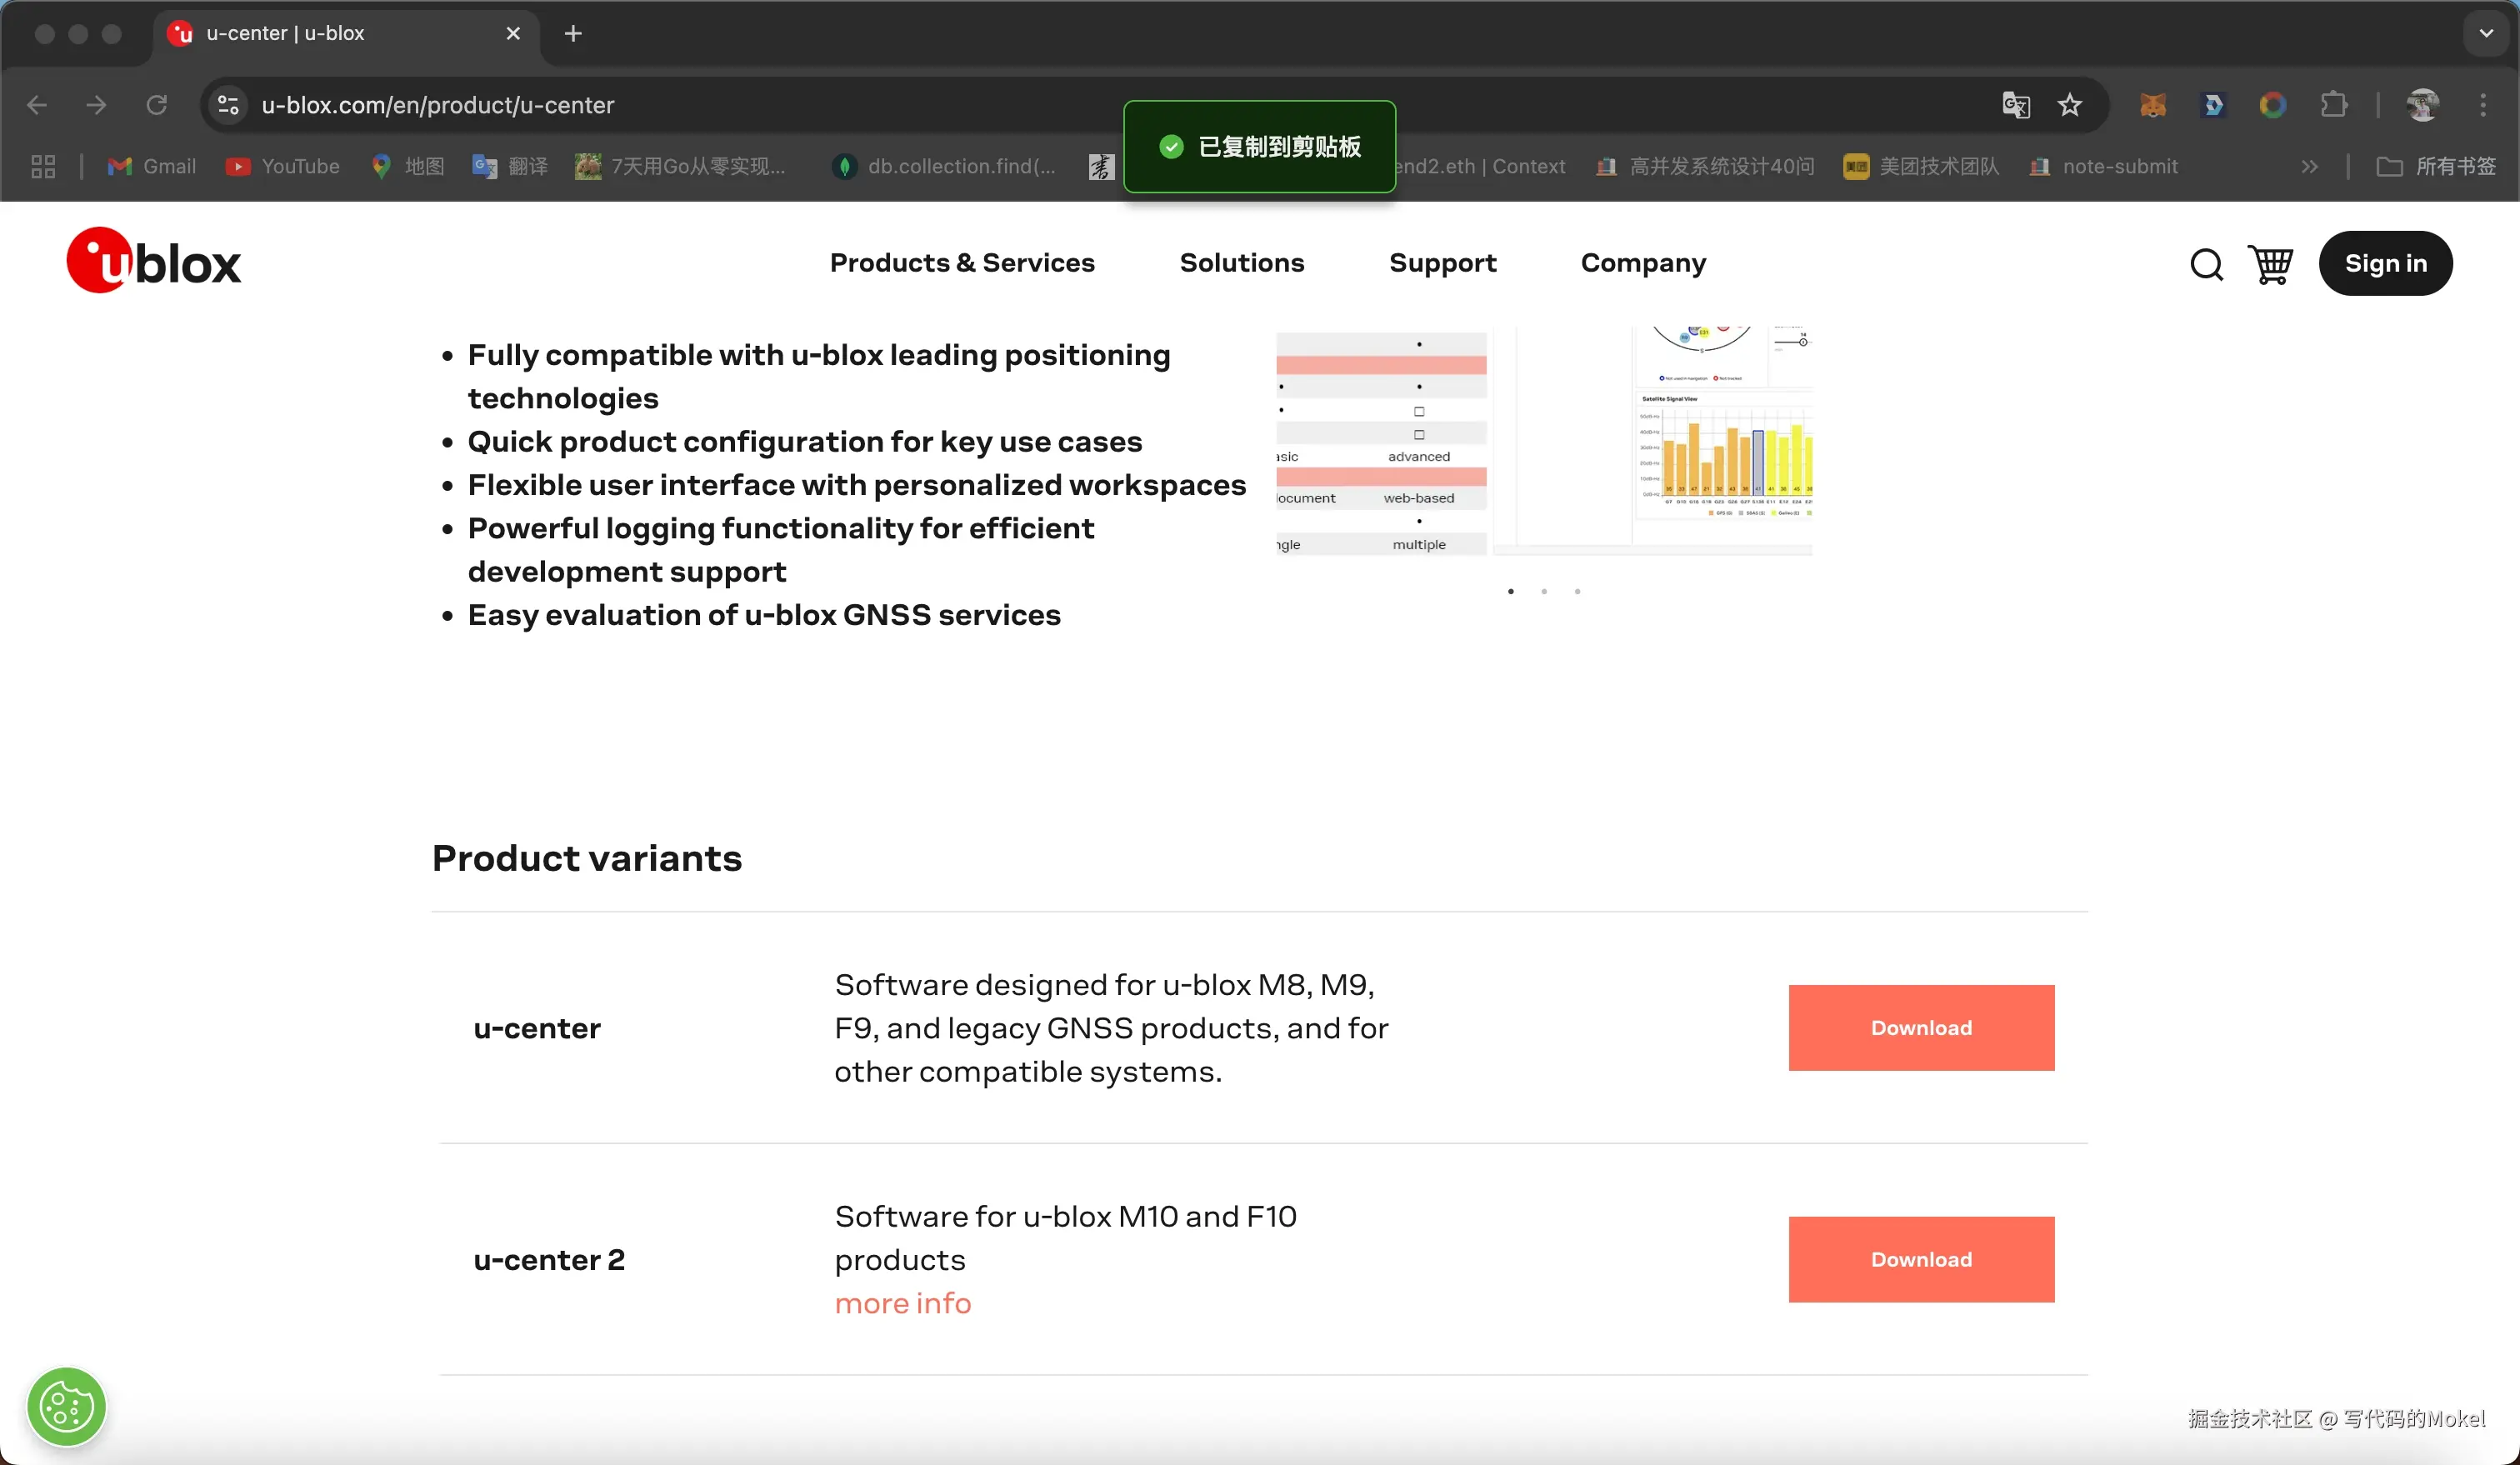Download u-center software
The width and height of the screenshot is (2520, 1465).
click(x=1920, y=1028)
